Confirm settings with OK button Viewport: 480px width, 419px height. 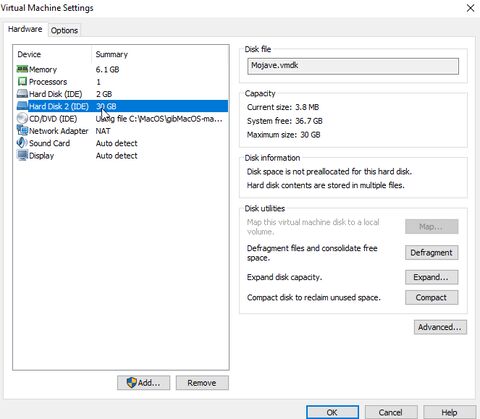tap(332, 412)
